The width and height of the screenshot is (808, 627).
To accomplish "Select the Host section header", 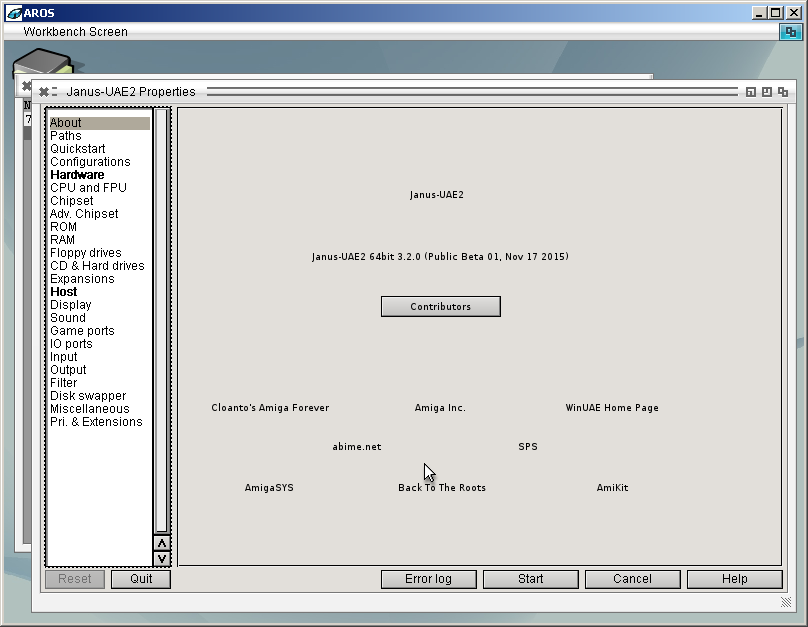I will (99, 292).
